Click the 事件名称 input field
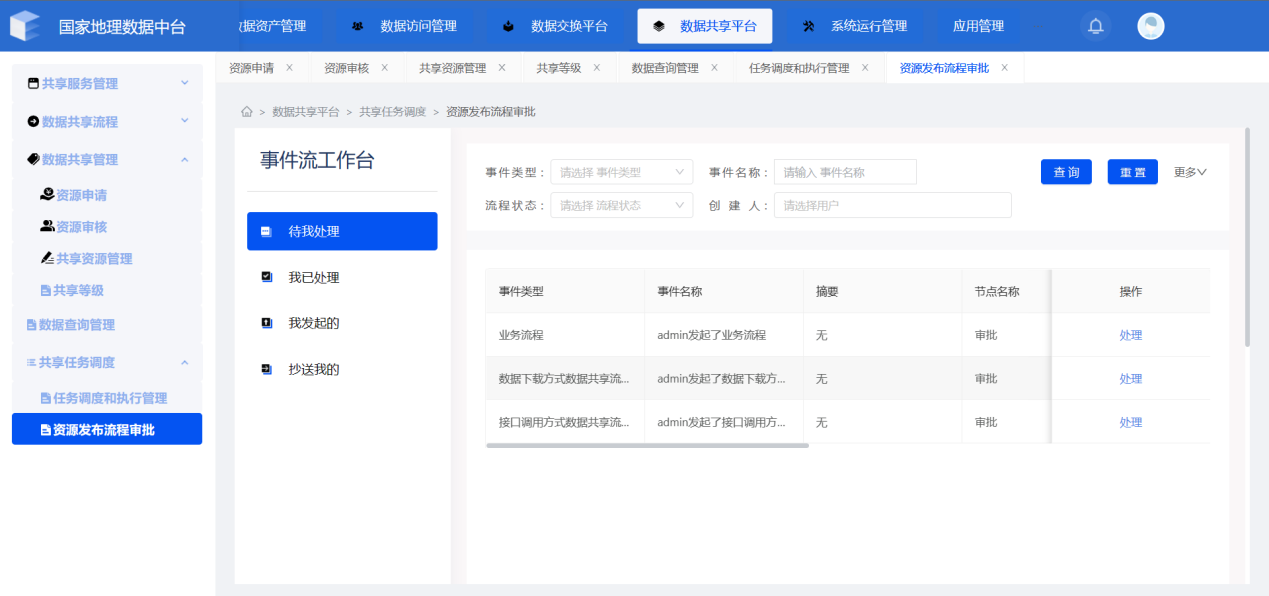Viewport: 1269px width, 596px height. [845, 172]
